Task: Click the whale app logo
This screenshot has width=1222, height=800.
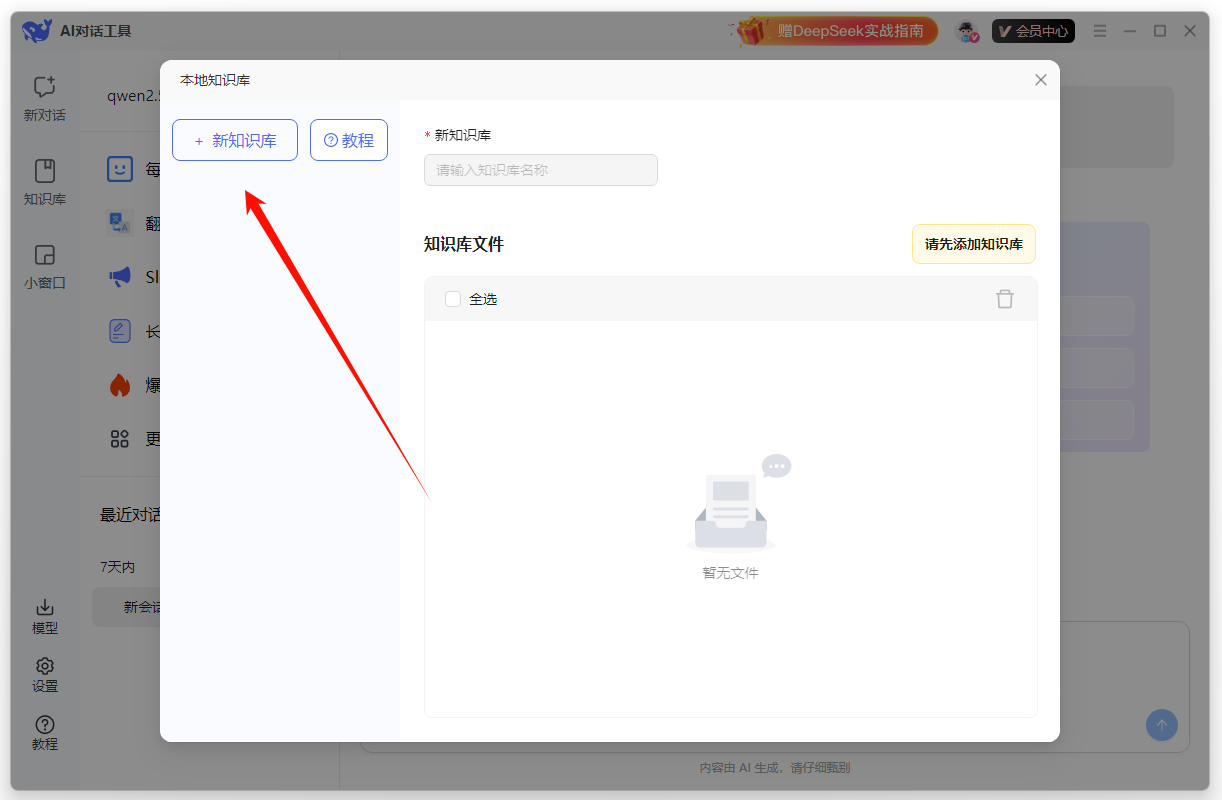Action: [x=36, y=31]
